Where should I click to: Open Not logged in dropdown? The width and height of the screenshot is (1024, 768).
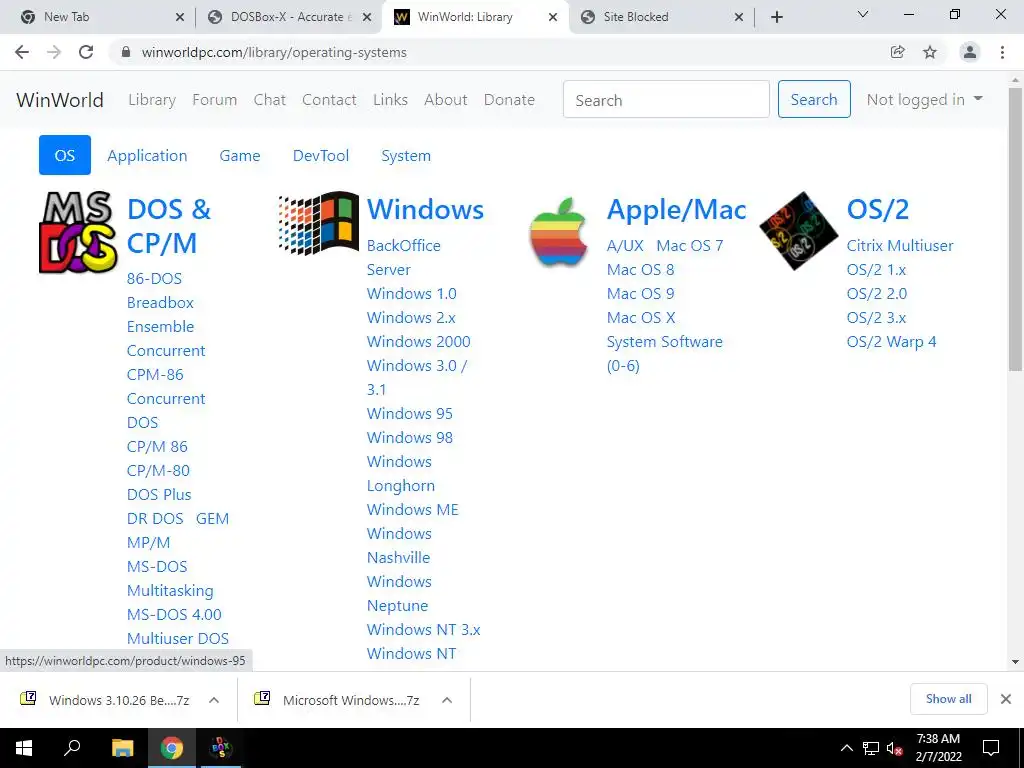coord(924,100)
